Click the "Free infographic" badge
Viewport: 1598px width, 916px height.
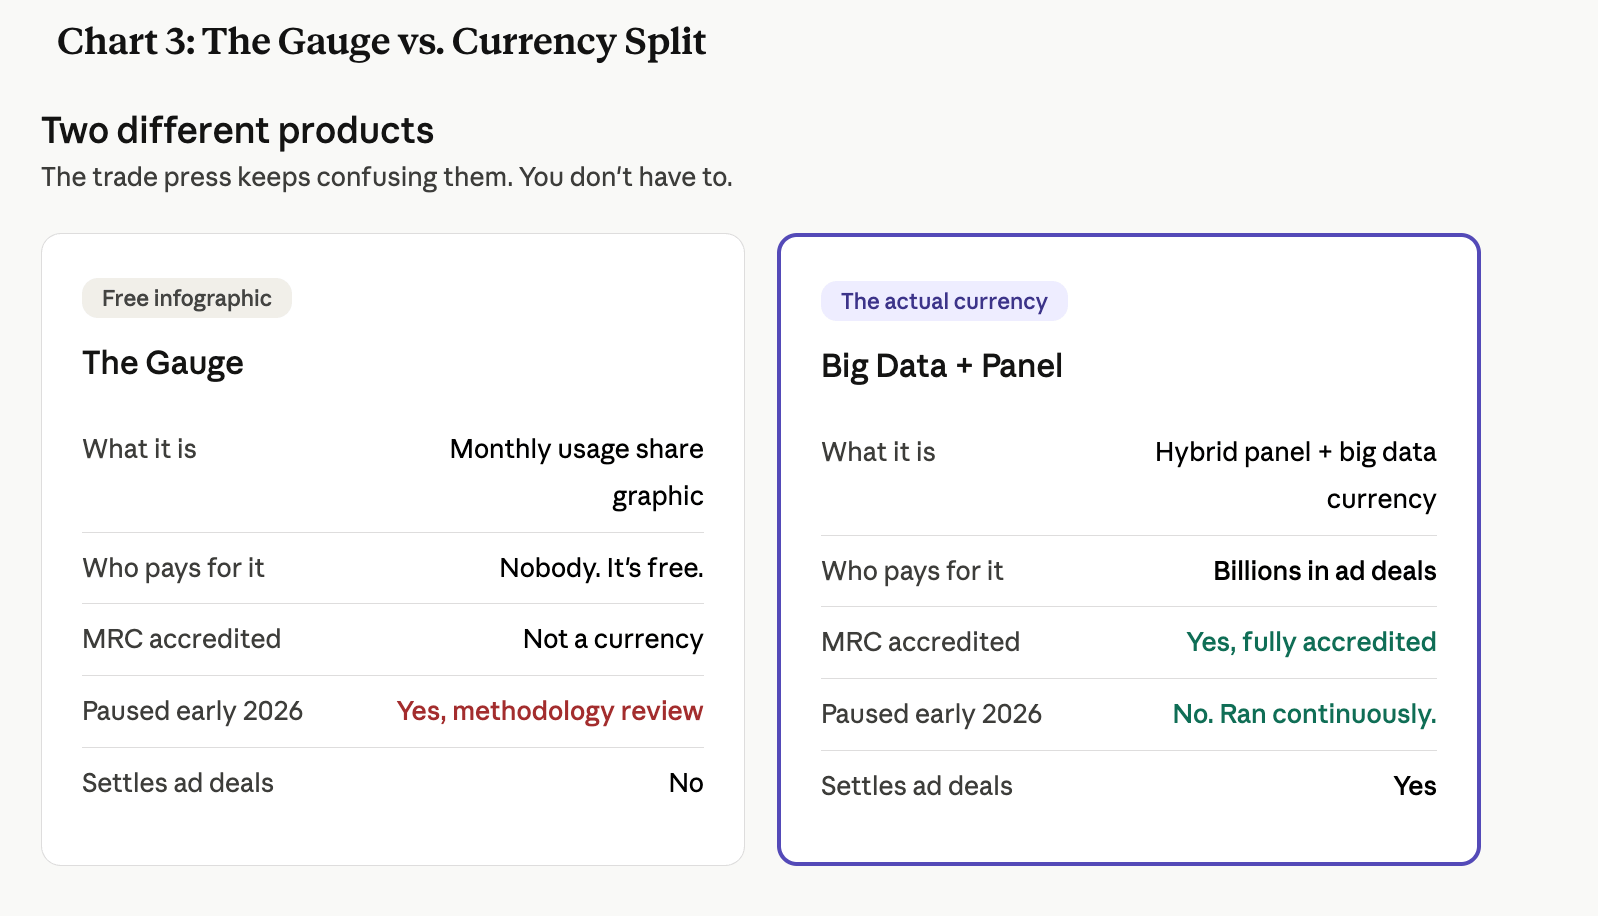[x=186, y=298]
